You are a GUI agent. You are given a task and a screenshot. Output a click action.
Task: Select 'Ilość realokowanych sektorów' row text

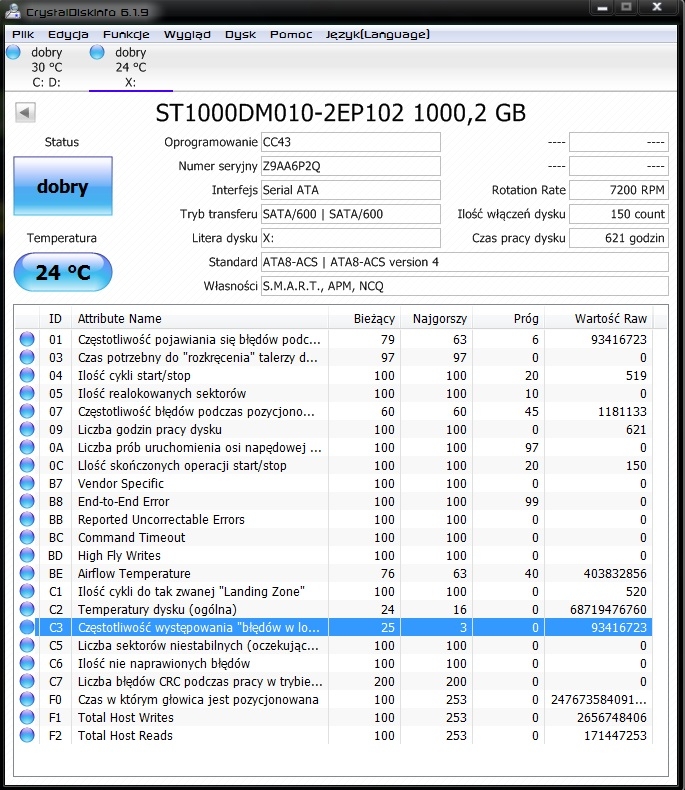[x=162, y=393]
